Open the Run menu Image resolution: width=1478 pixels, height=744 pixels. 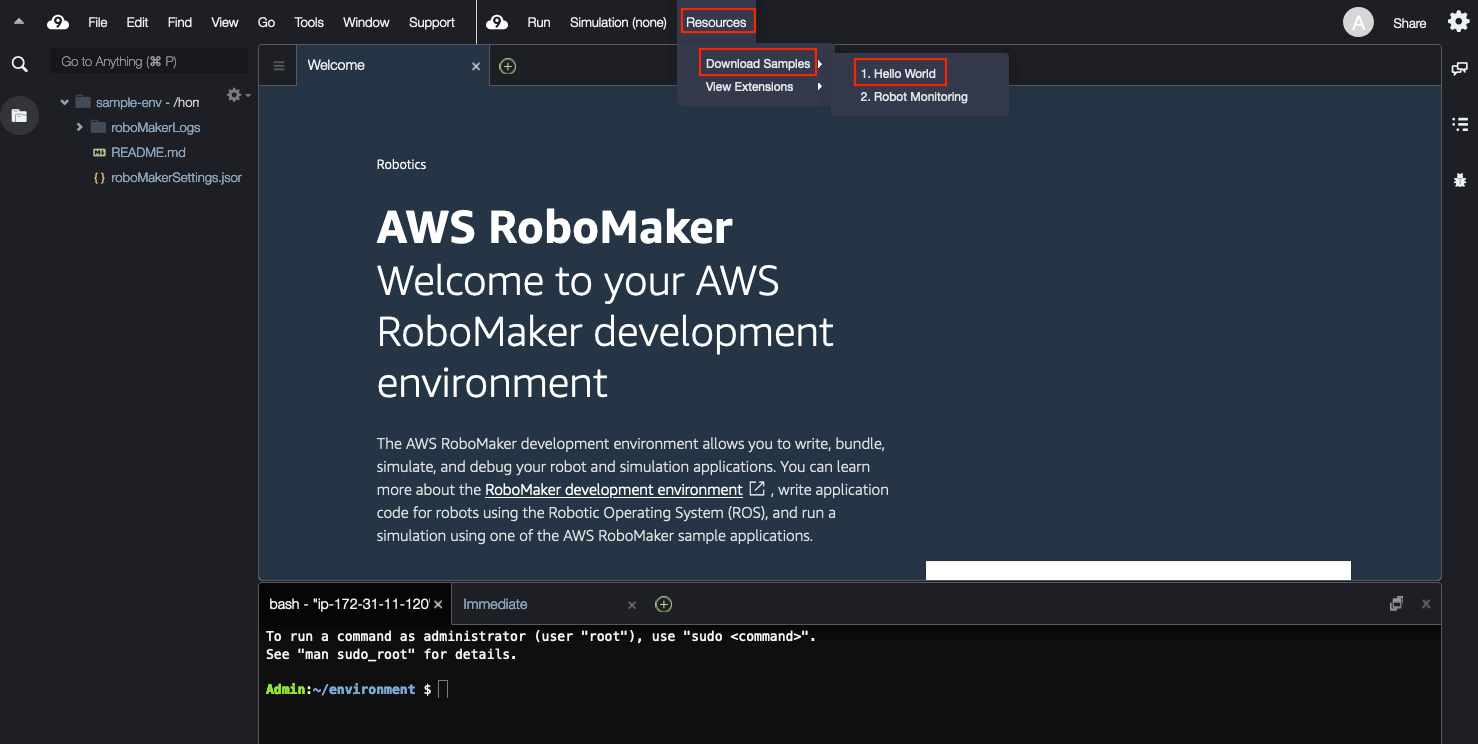[539, 22]
